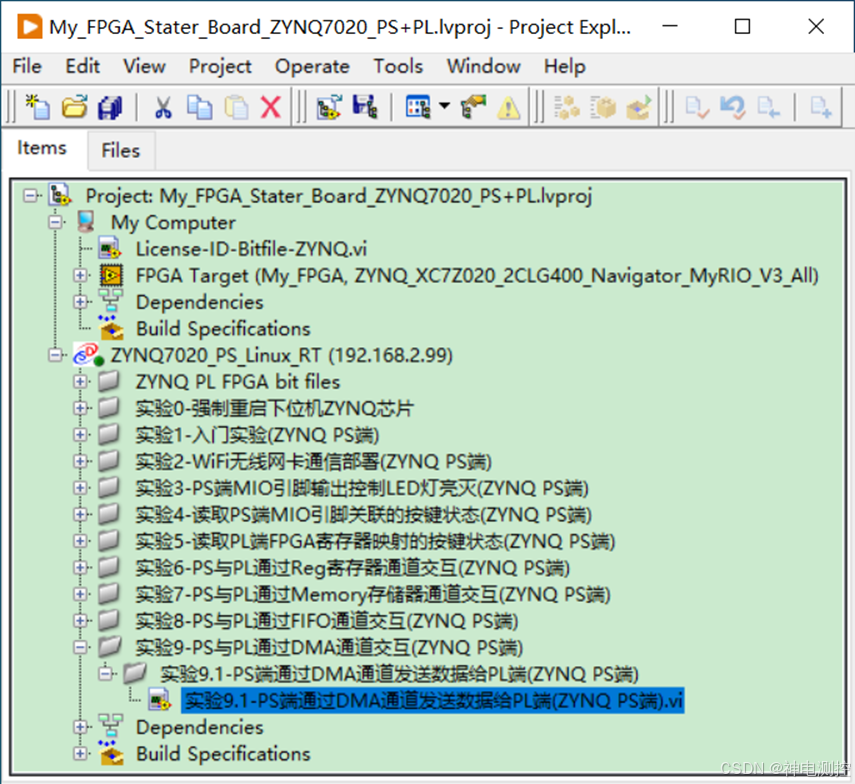The height and width of the screenshot is (784, 855).
Task: Expand Build Specifications under ZYNQ7020 target
Action: [80, 754]
